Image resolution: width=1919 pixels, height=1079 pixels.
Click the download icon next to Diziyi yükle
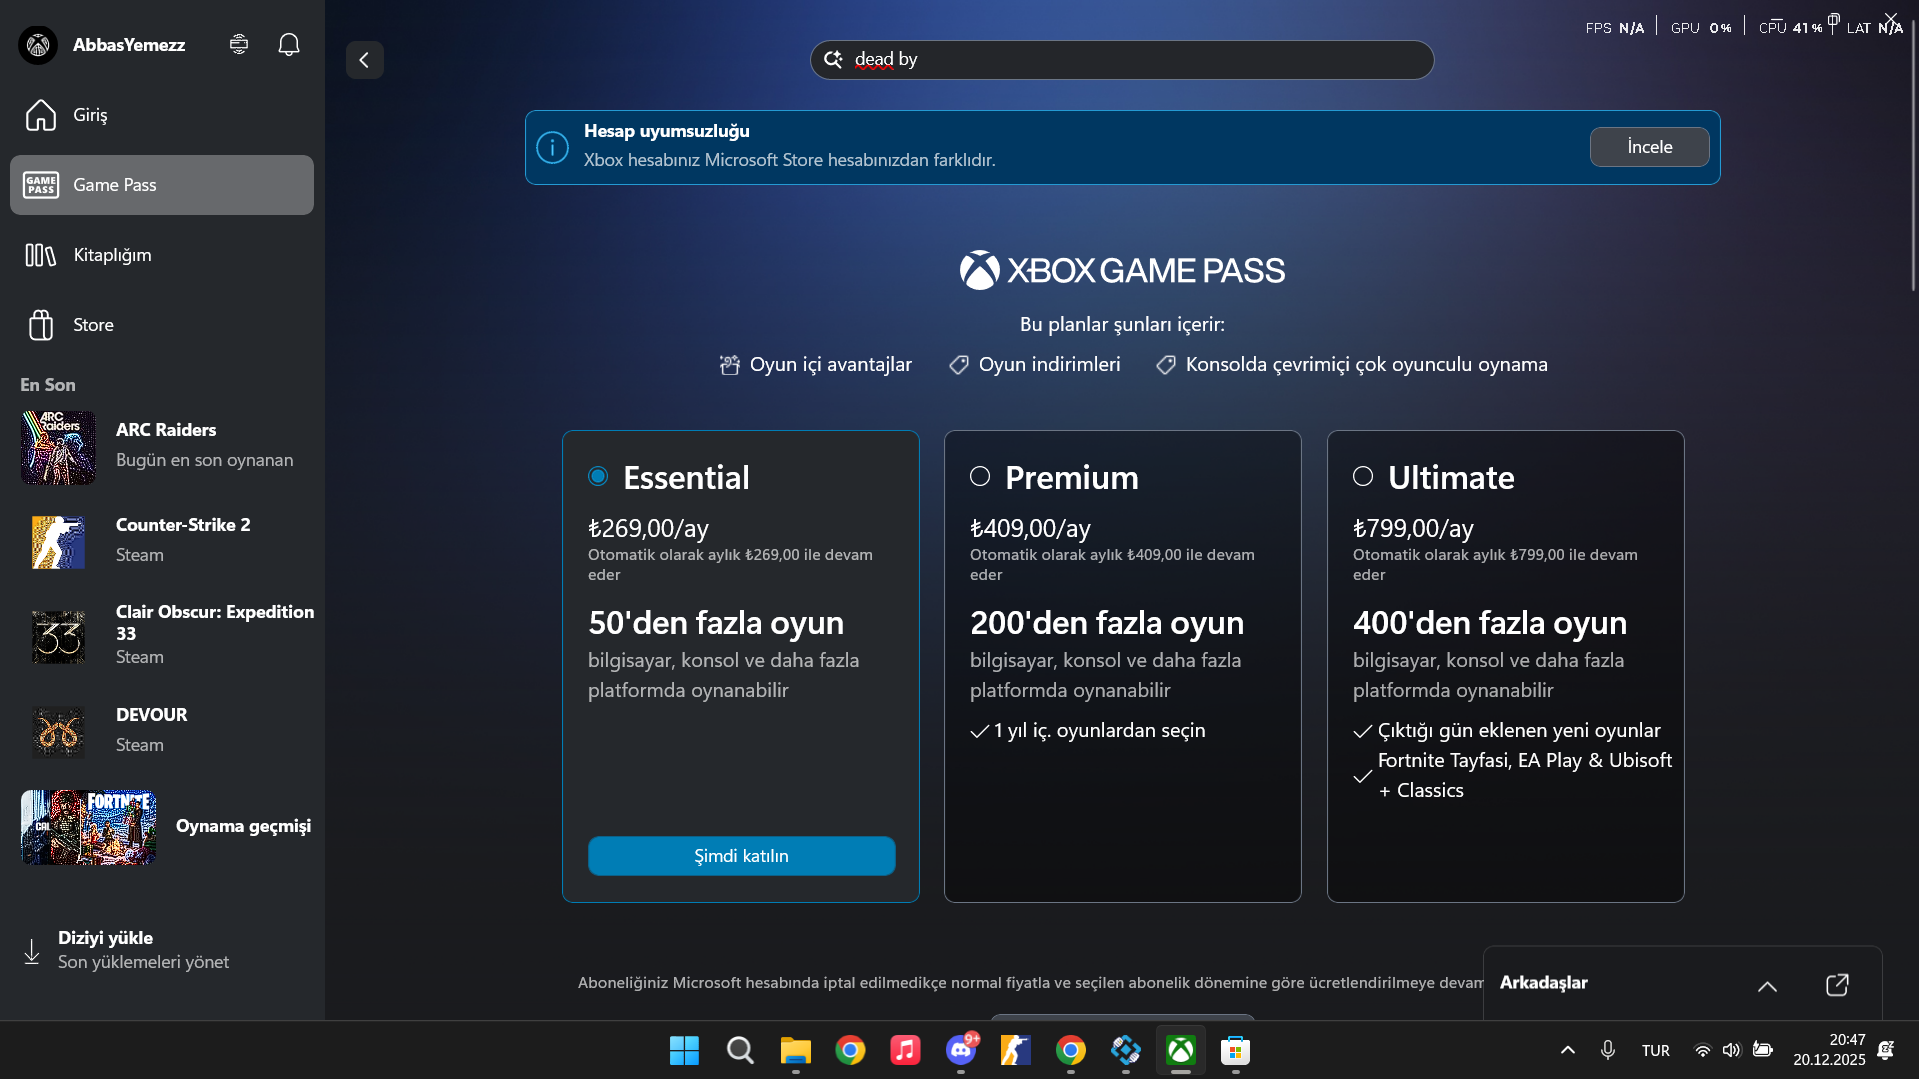32,951
